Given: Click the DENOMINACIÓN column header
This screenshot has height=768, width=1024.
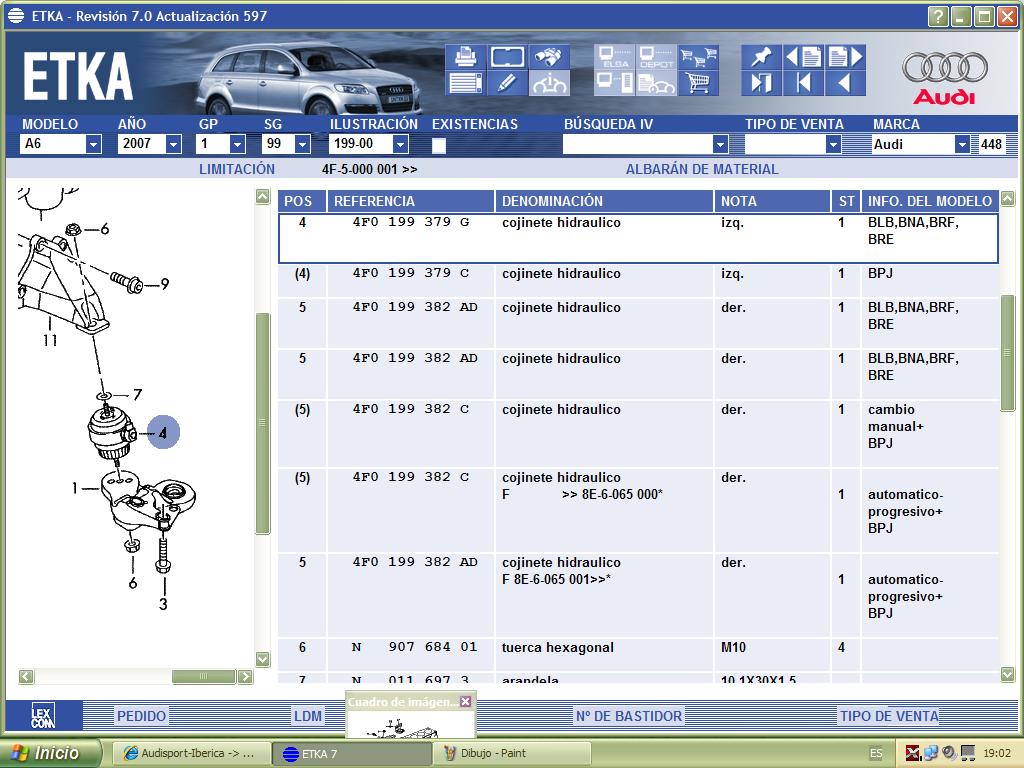Looking at the screenshot, I should pos(604,201).
